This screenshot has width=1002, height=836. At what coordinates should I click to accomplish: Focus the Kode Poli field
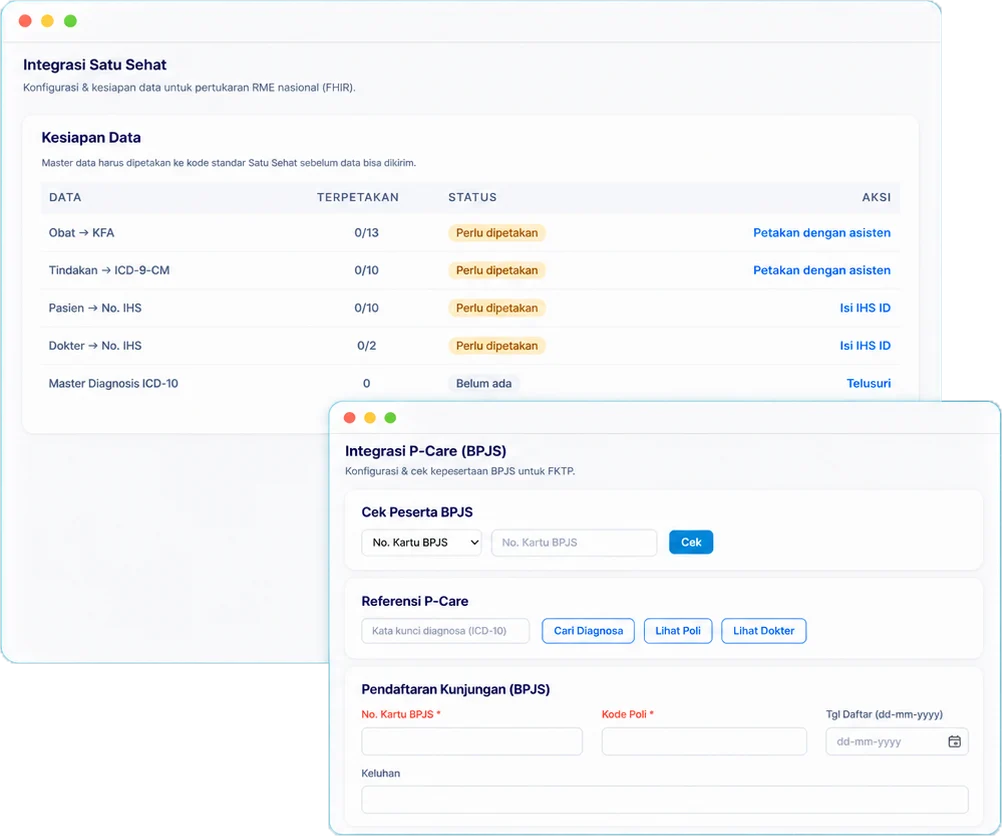tap(704, 741)
